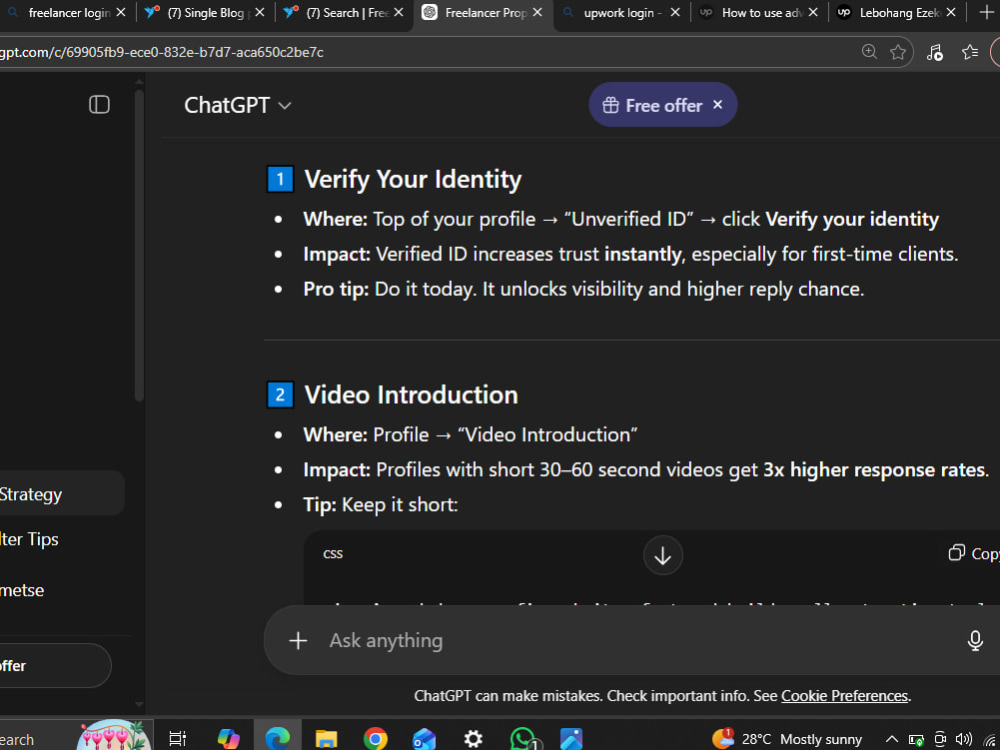1000x750 pixels.
Task: Click the sidebar vertical scrollbar
Action: (x=139, y=246)
